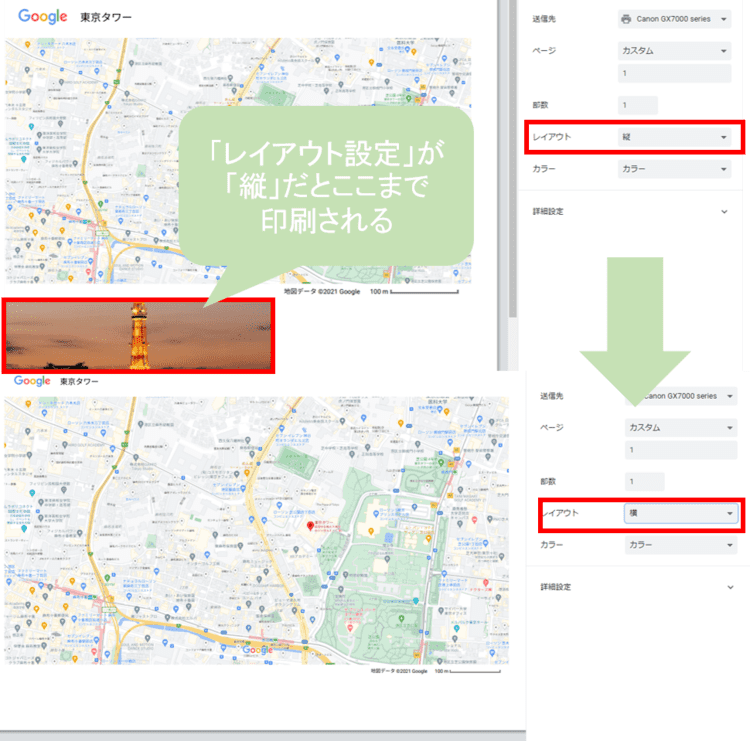Click the Google watermark logo on the landscape map
Image resolution: width=750 pixels, height=741 pixels.
[258, 650]
